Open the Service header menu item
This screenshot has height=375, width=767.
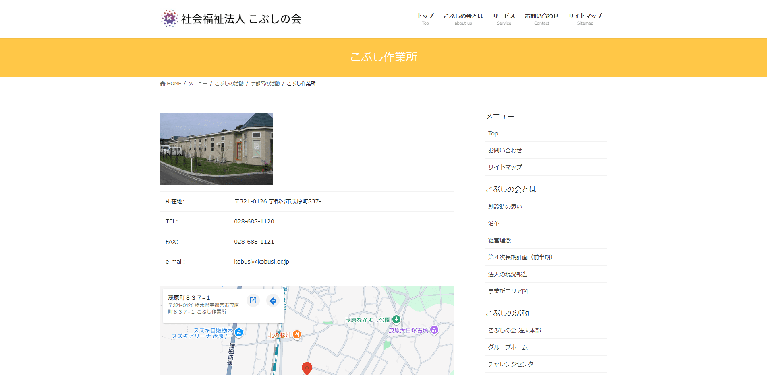503,19
